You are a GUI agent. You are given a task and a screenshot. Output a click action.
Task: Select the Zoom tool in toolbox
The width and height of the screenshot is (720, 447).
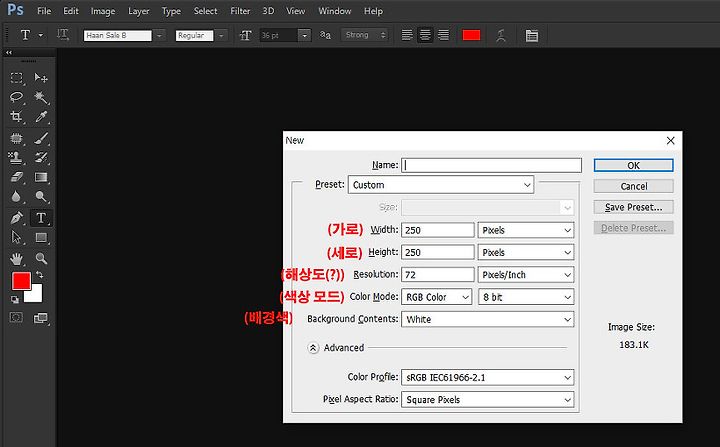tap(41, 259)
